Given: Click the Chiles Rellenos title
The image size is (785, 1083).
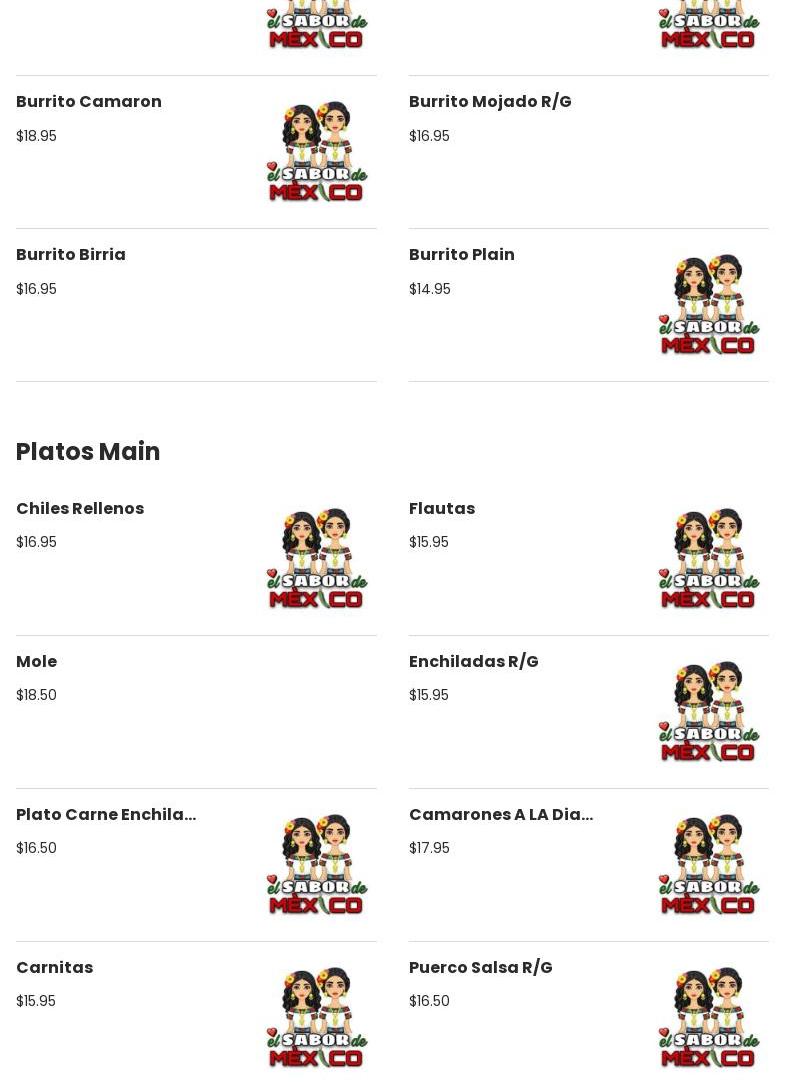Looking at the screenshot, I should (80, 509).
